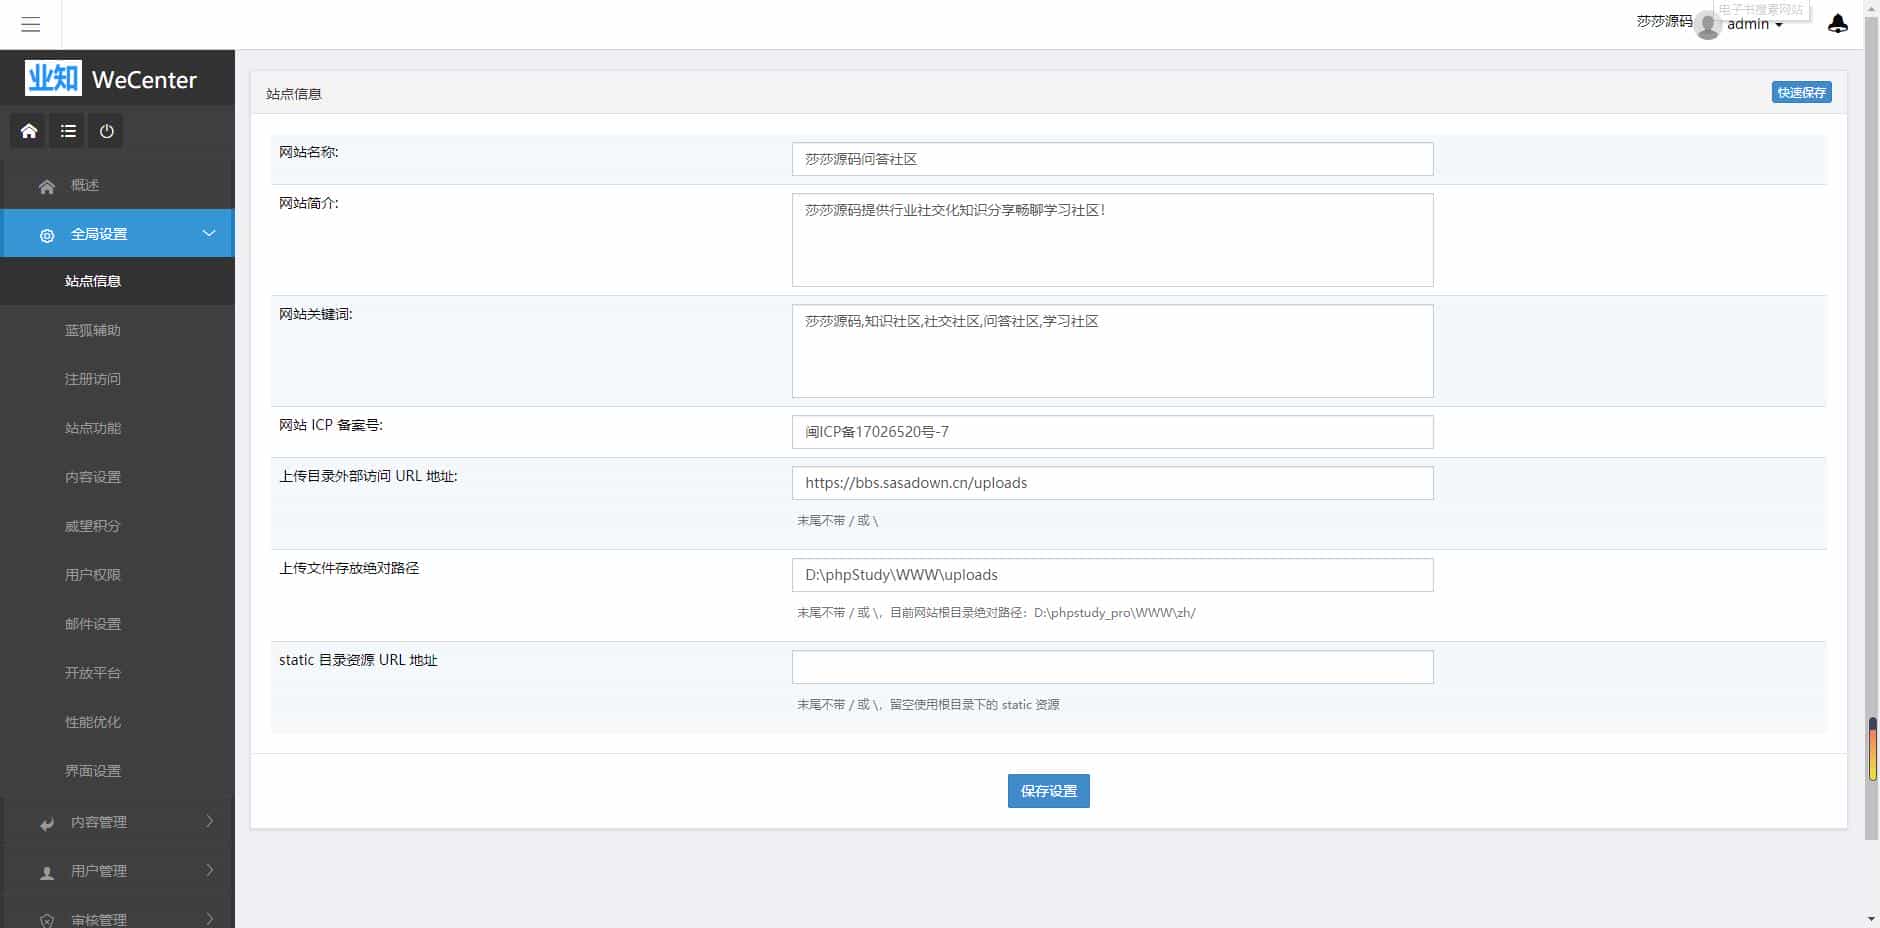
Task: Focus the ICP 备案号 input field
Action: coord(1112,432)
